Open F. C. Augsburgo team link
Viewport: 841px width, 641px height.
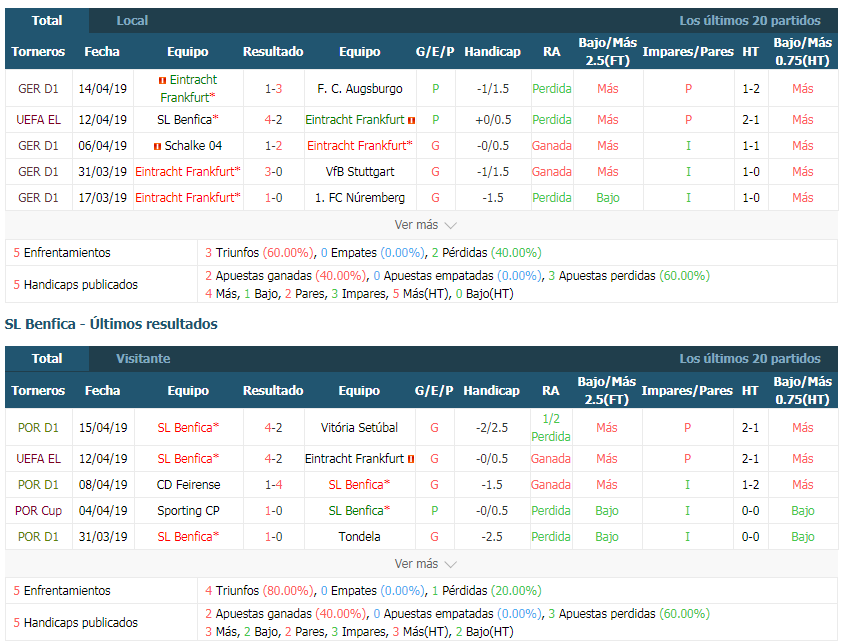pos(359,89)
